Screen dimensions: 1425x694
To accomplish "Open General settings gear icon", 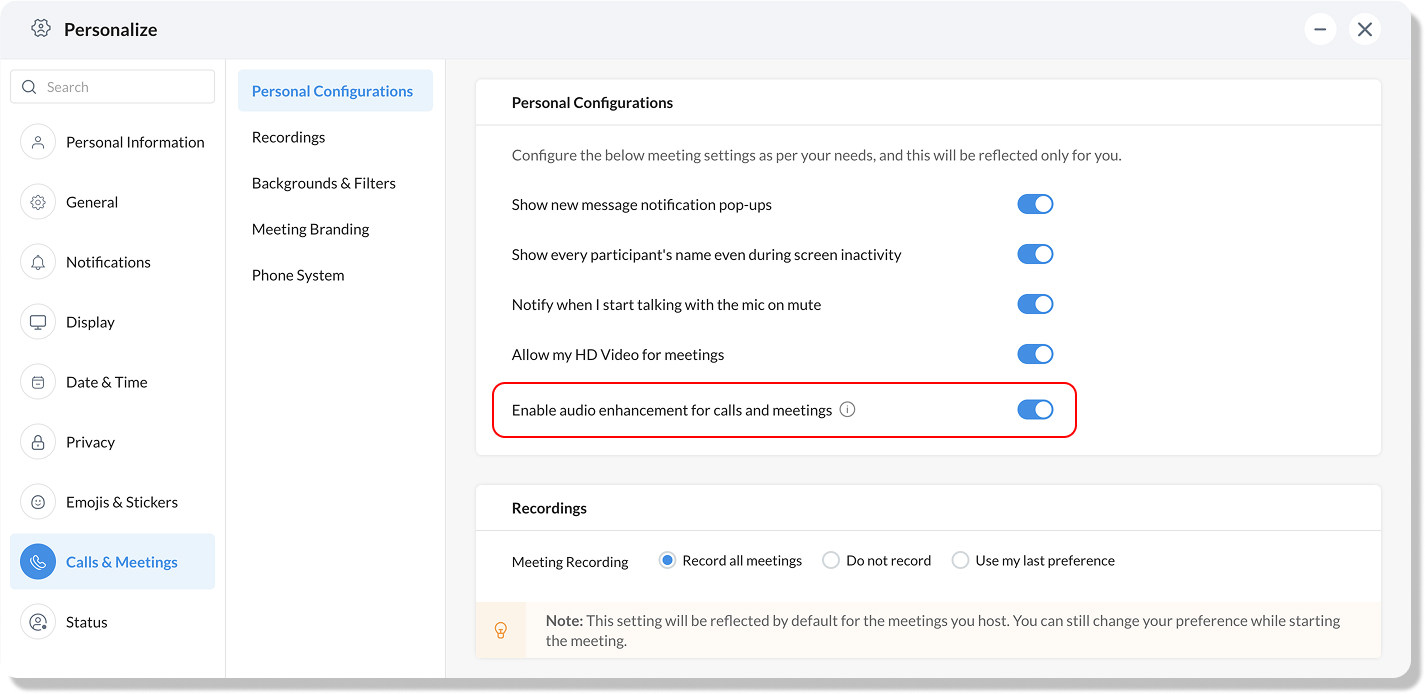I will tap(38, 202).
